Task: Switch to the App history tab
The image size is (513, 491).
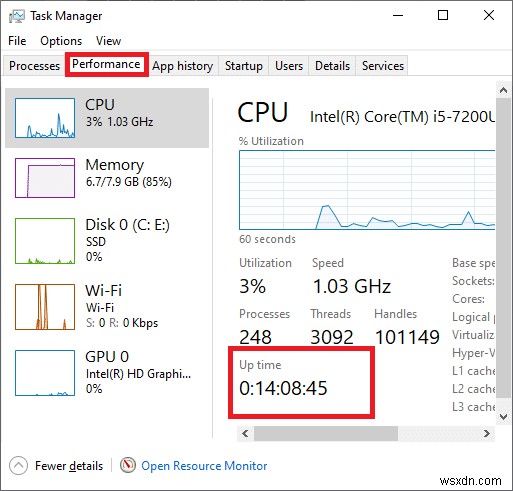Action: [183, 66]
